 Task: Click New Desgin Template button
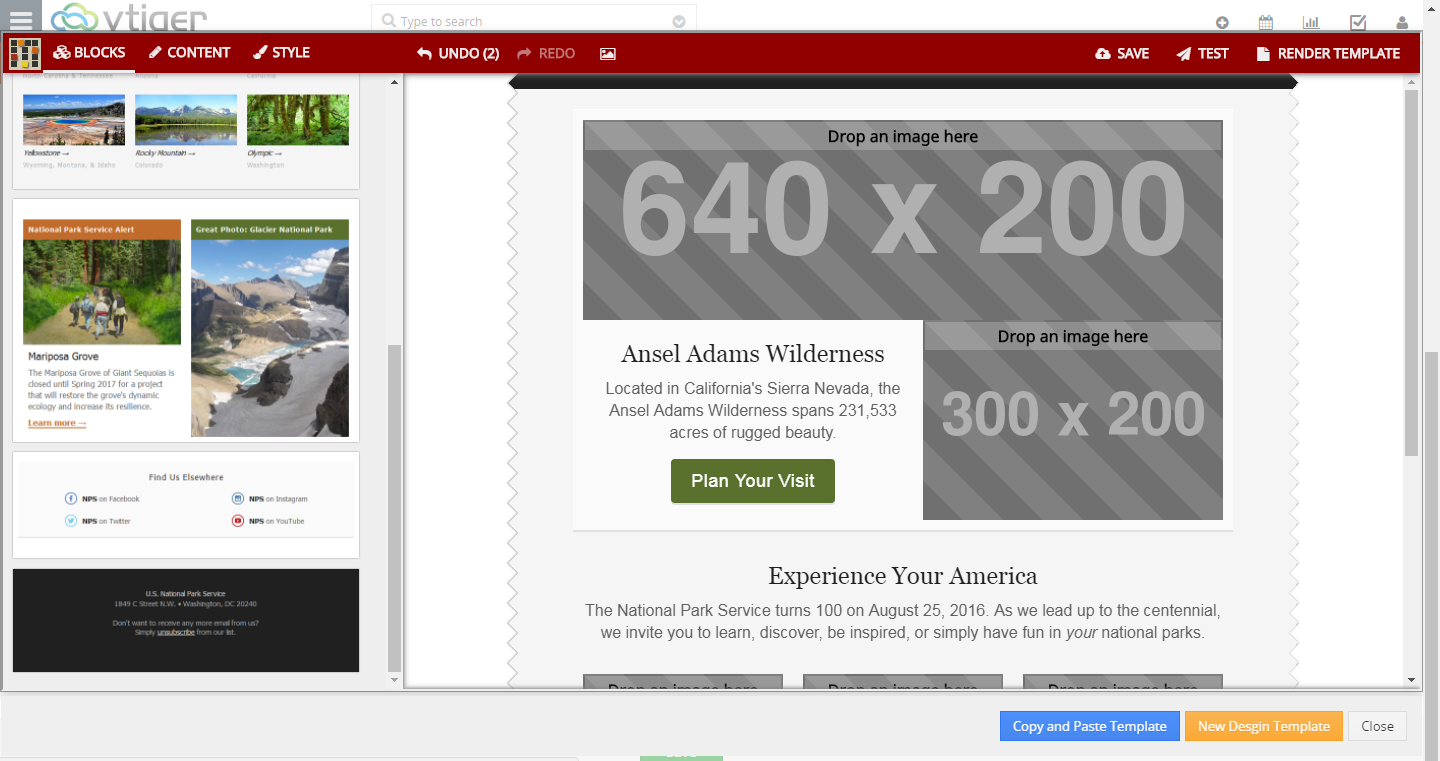[1264, 726]
